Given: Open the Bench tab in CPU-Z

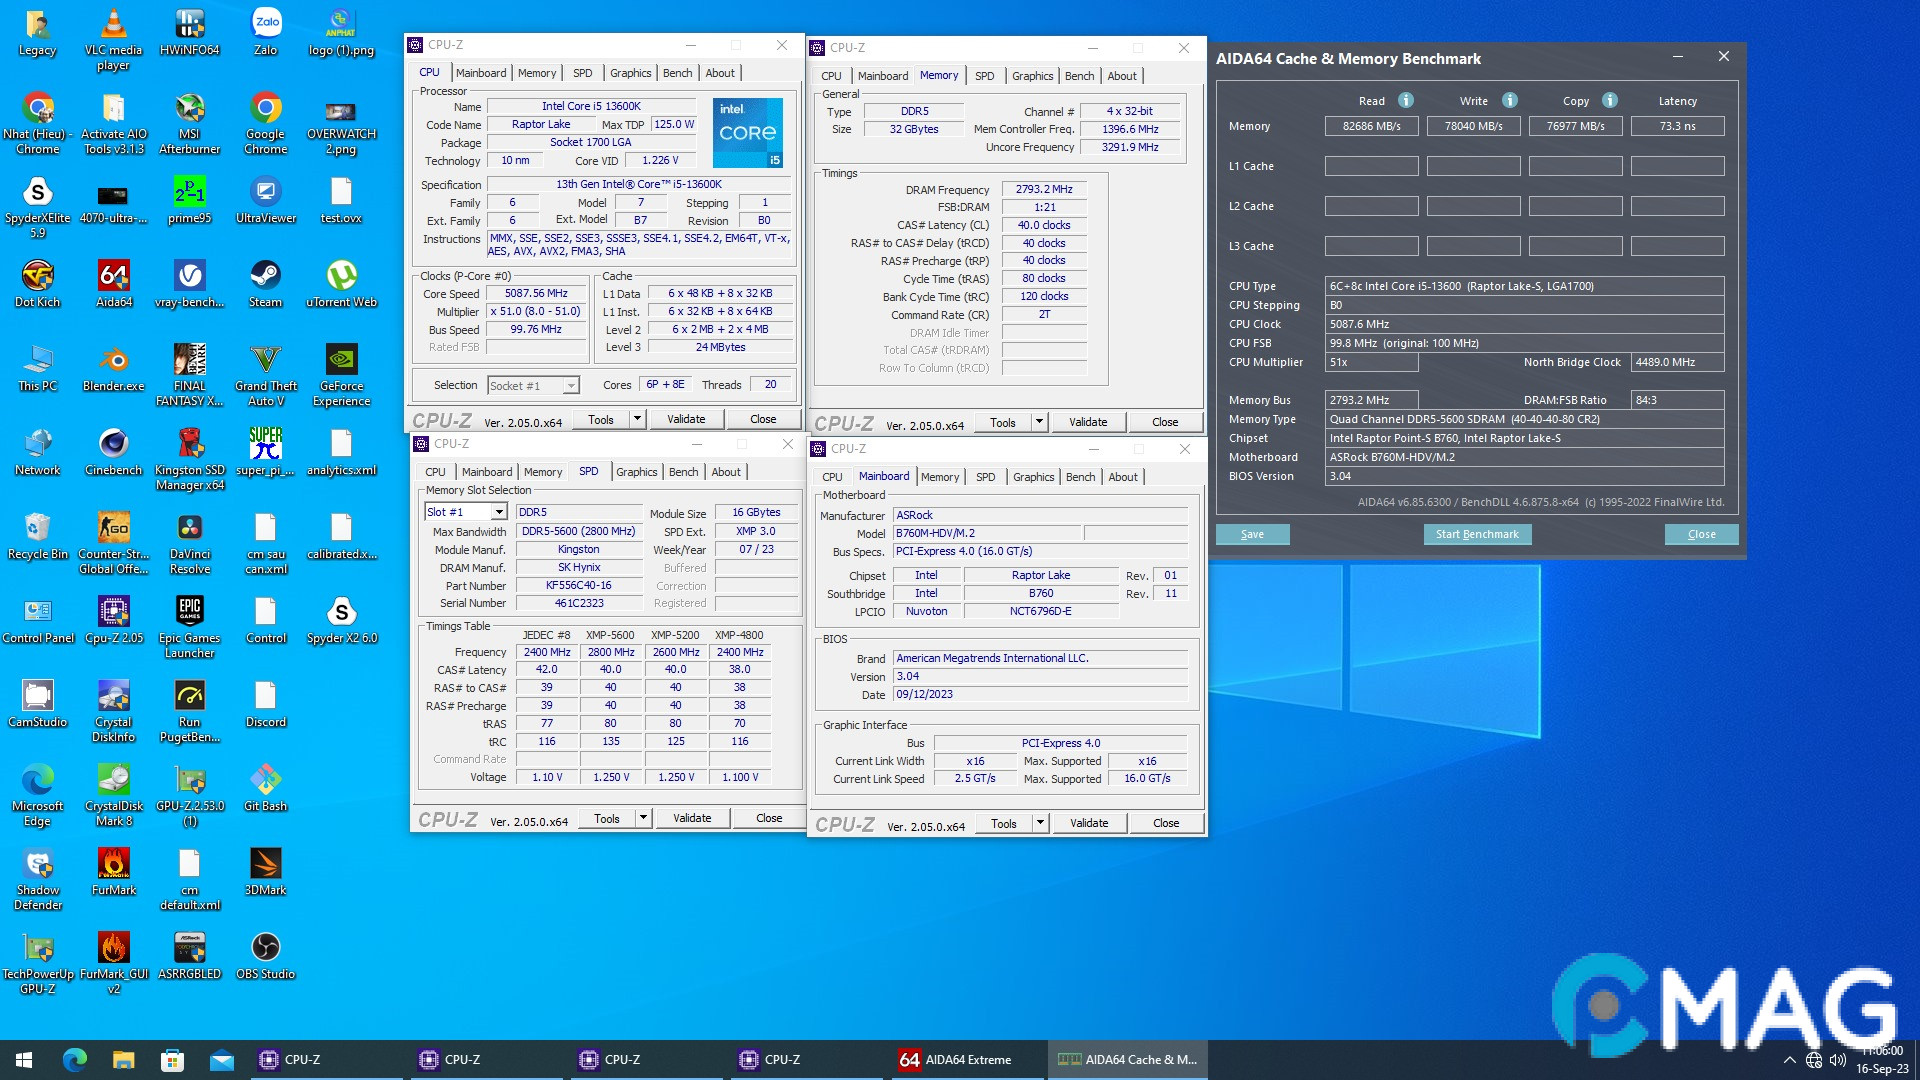Looking at the screenshot, I should click(x=677, y=72).
